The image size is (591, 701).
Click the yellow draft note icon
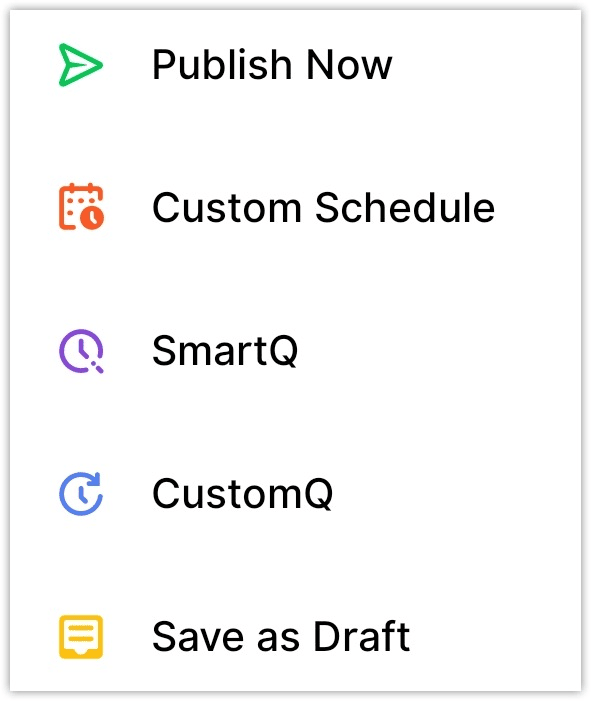[x=81, y=637]
